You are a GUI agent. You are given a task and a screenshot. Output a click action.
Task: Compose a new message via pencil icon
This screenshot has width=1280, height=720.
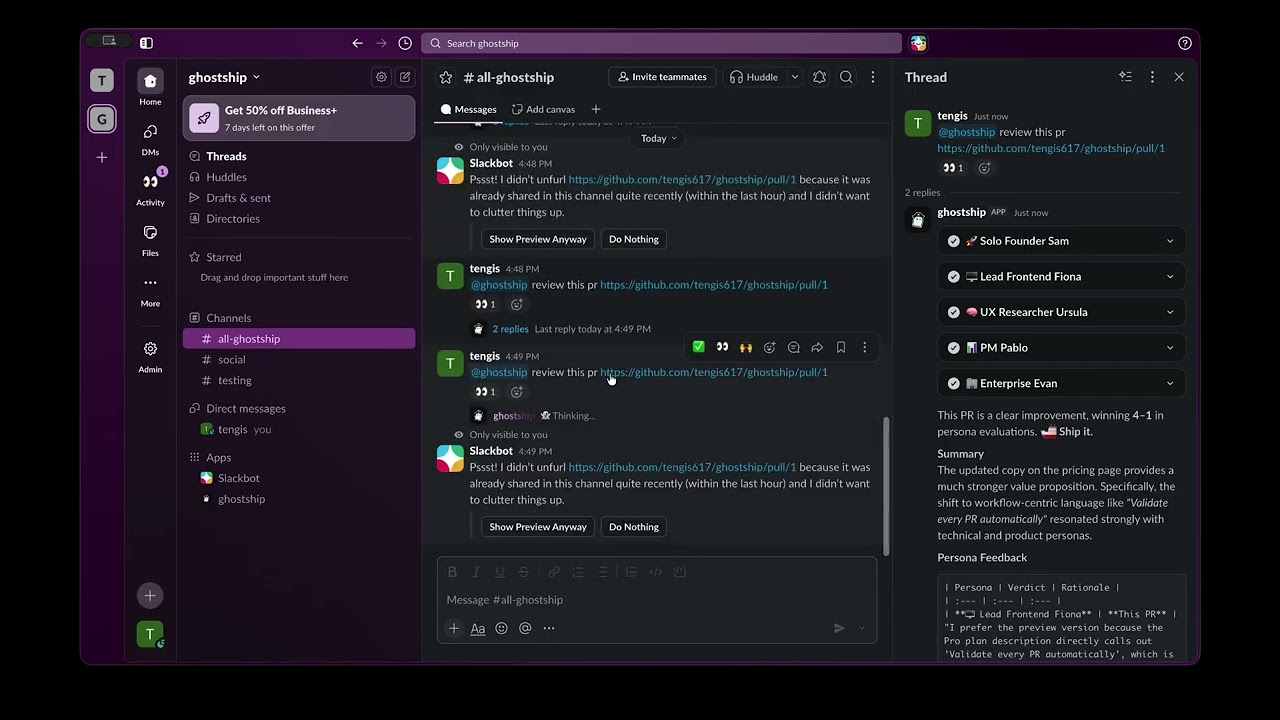click(x=405, y=77)
